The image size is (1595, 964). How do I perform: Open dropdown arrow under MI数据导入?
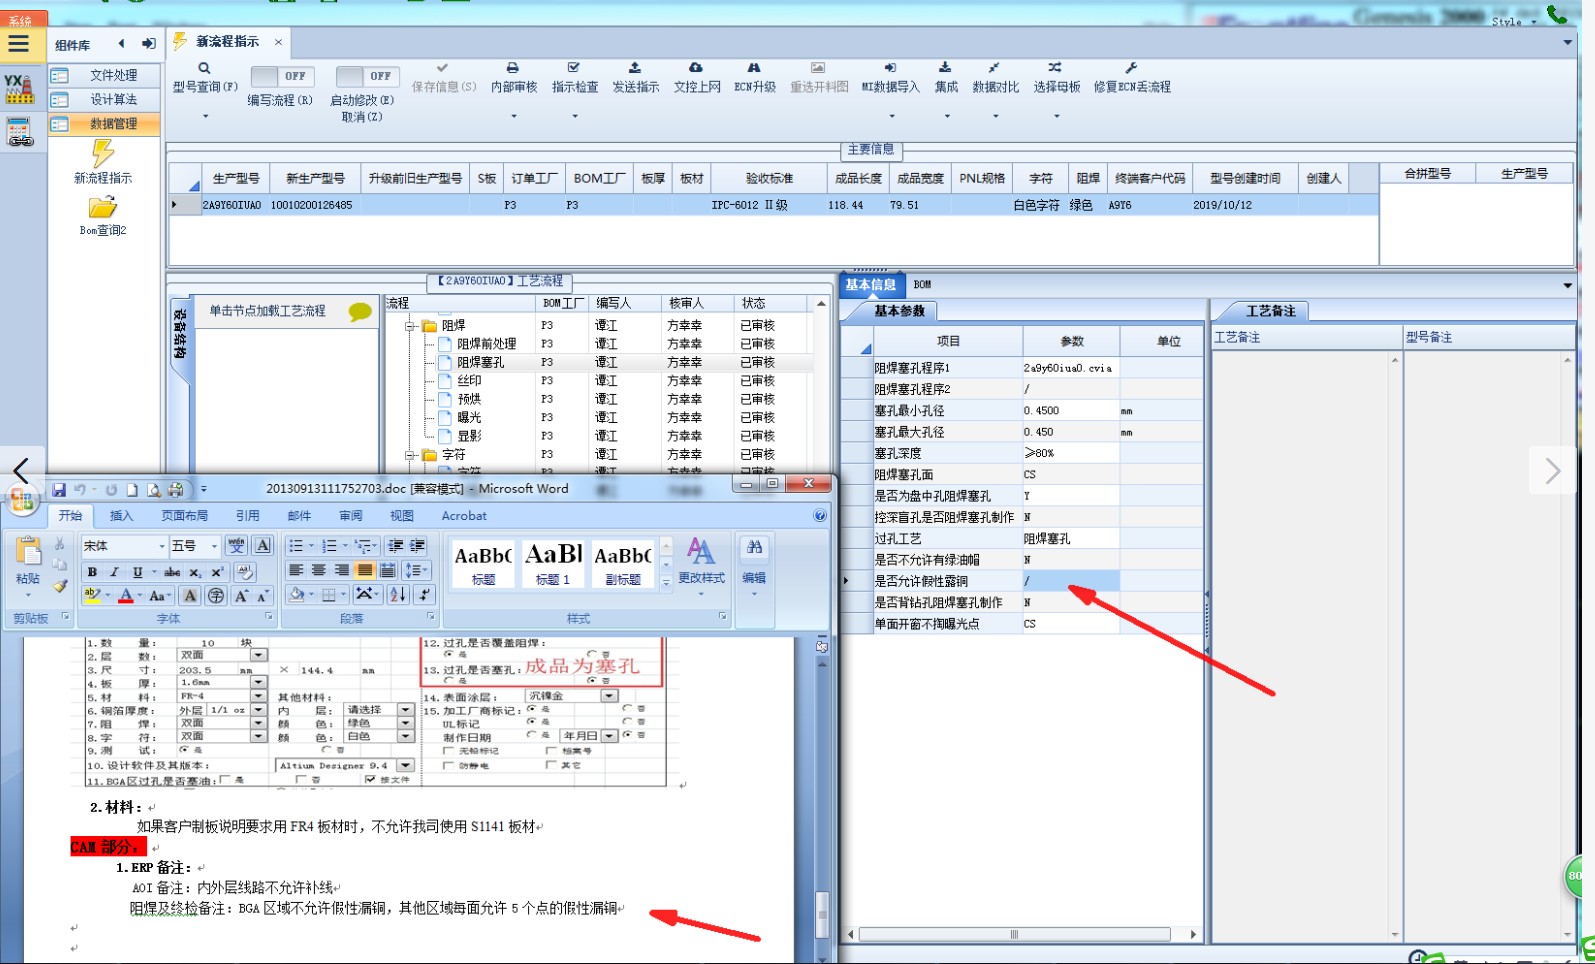891,116
